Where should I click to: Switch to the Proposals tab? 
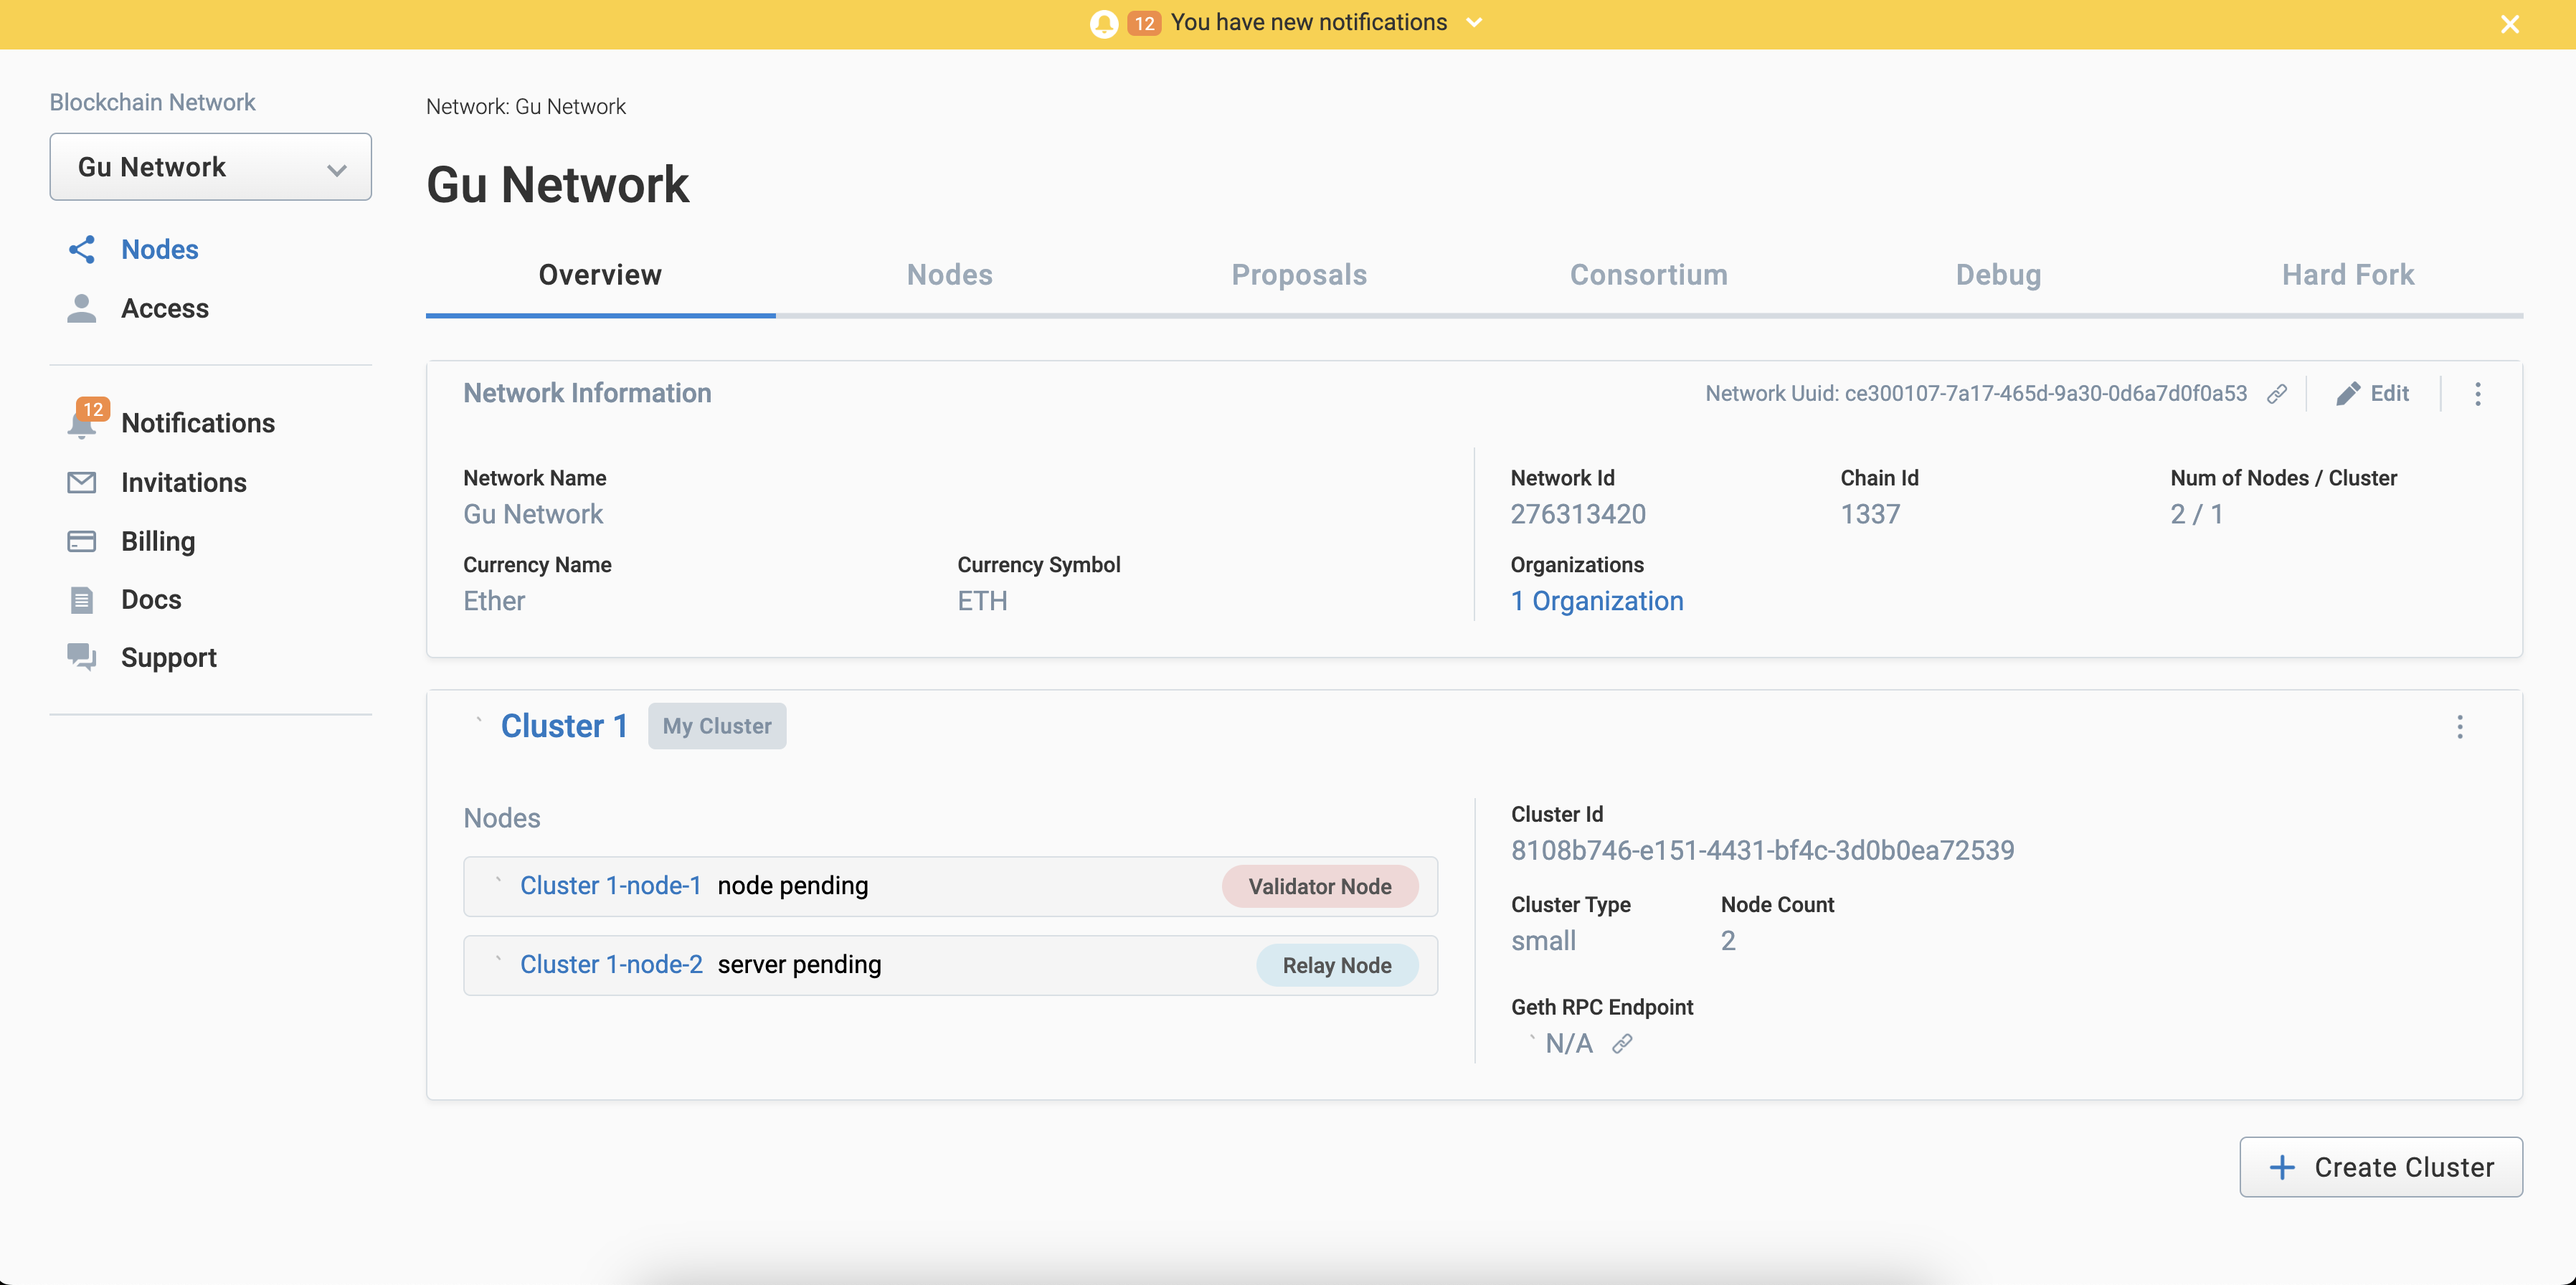point(1299,275)
